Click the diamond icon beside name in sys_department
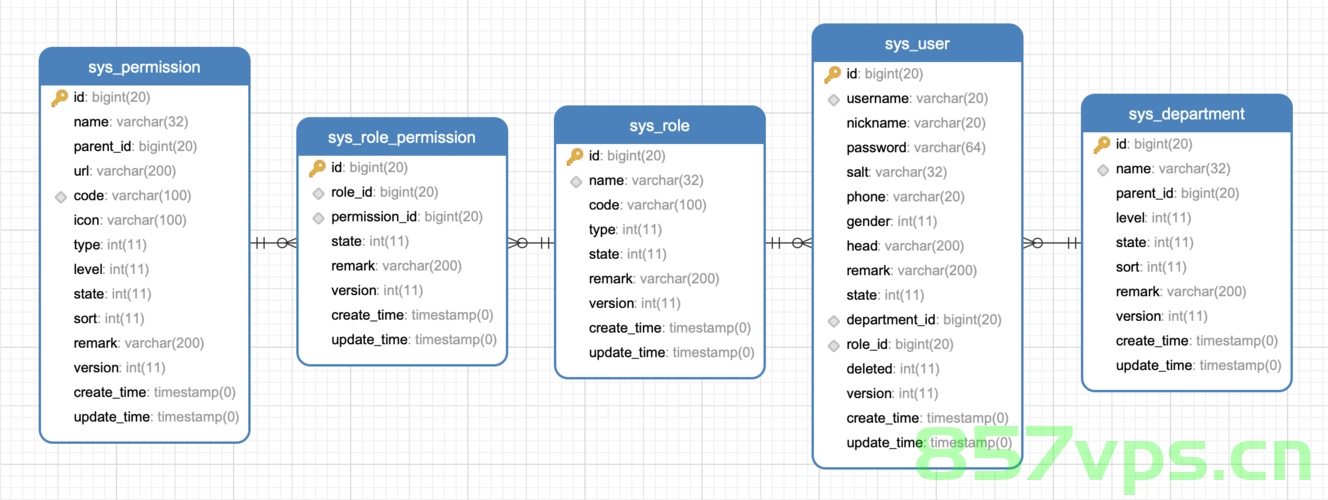Screen dimensions: 1328x500 pos(1102,170)
